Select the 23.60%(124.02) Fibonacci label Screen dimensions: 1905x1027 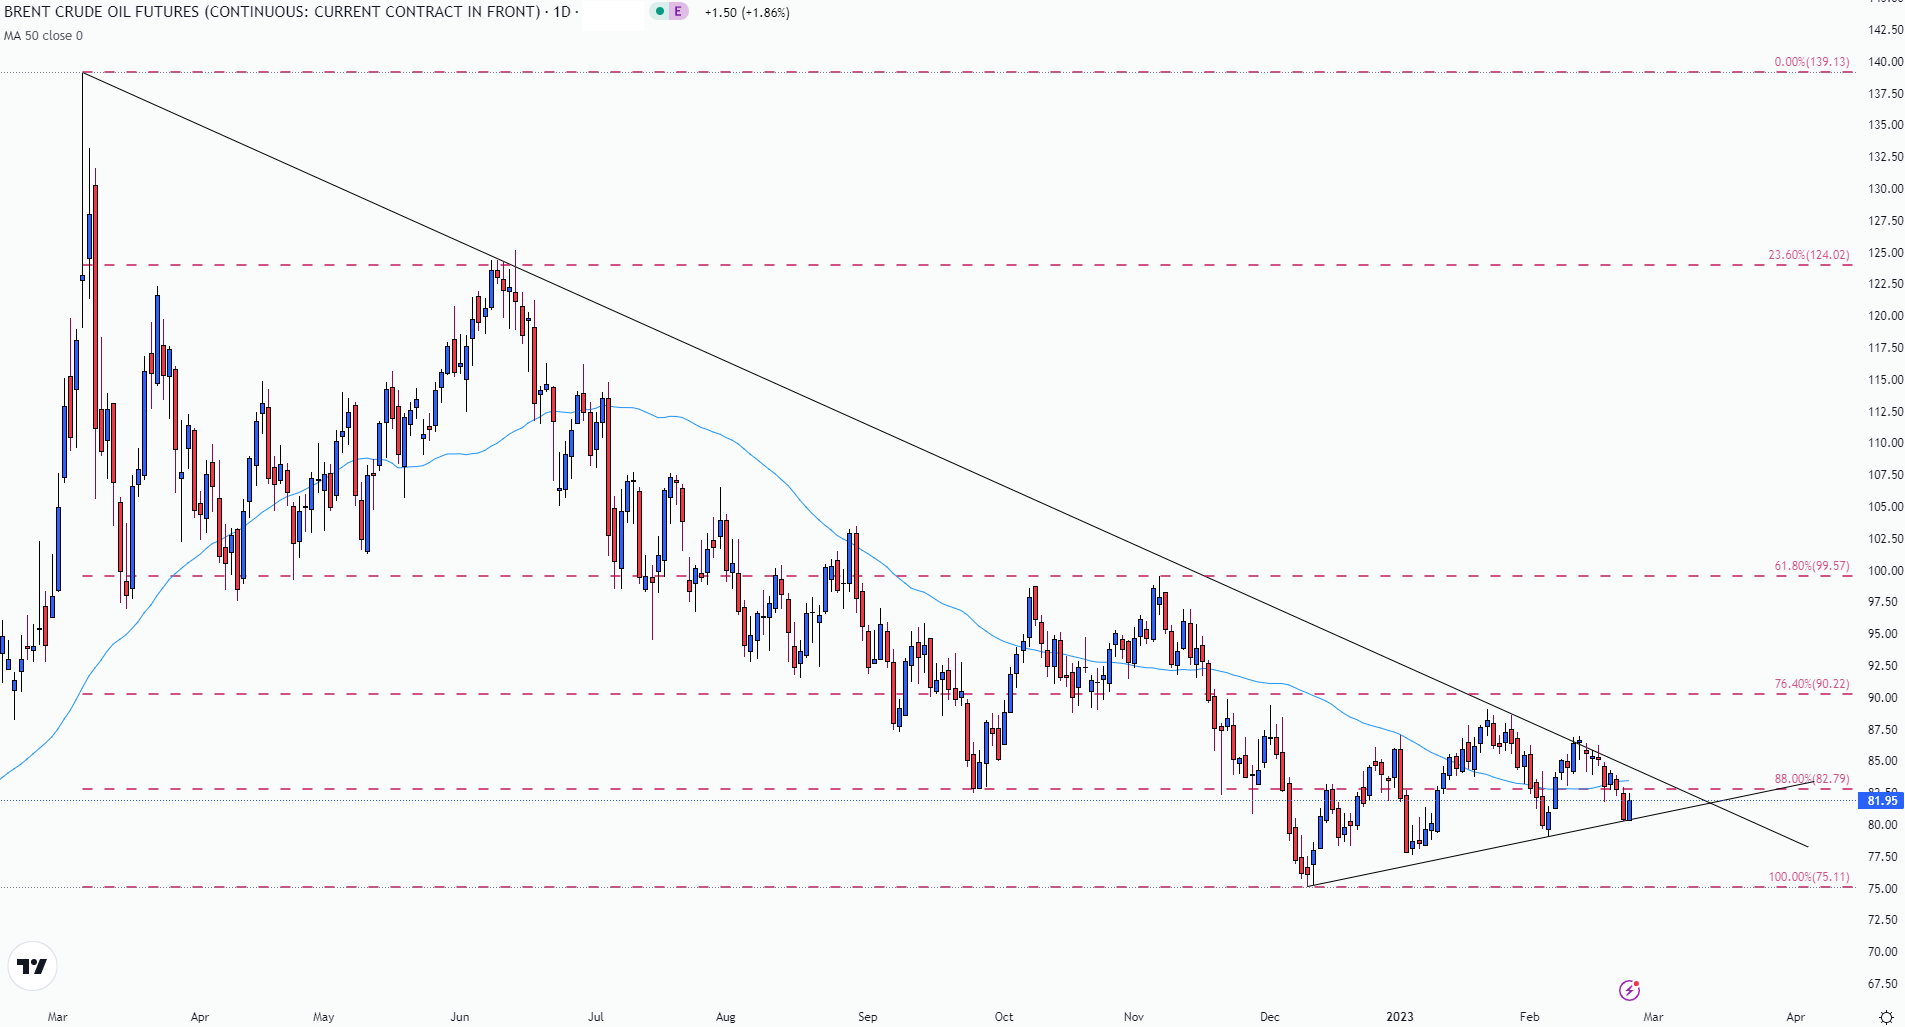(x=1809, y=255)
